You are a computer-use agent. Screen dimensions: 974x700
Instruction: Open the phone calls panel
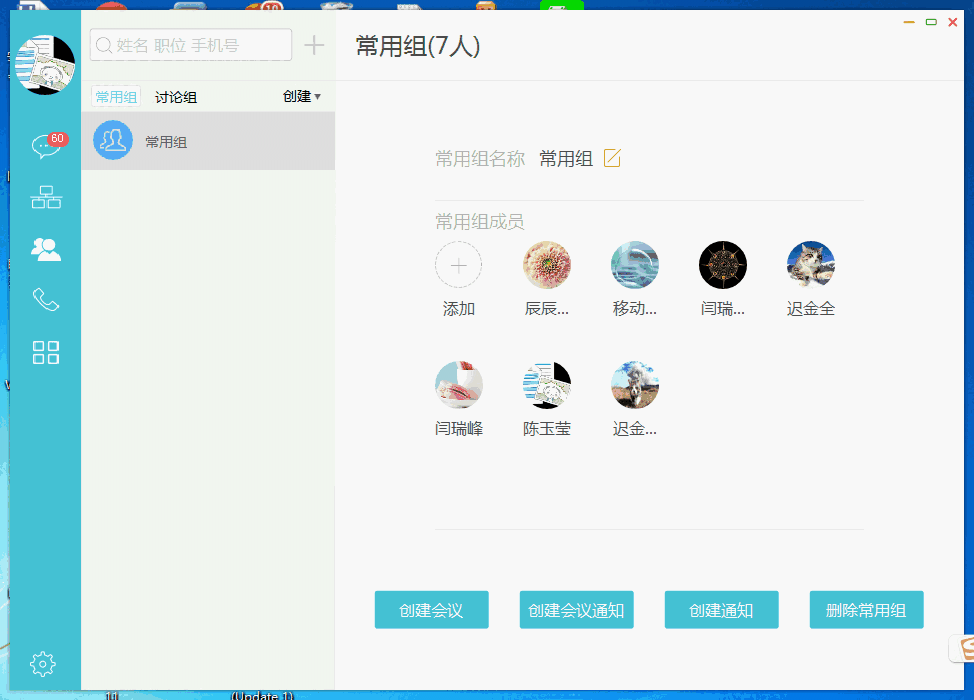pyautogui.click(x=44, y=300)
